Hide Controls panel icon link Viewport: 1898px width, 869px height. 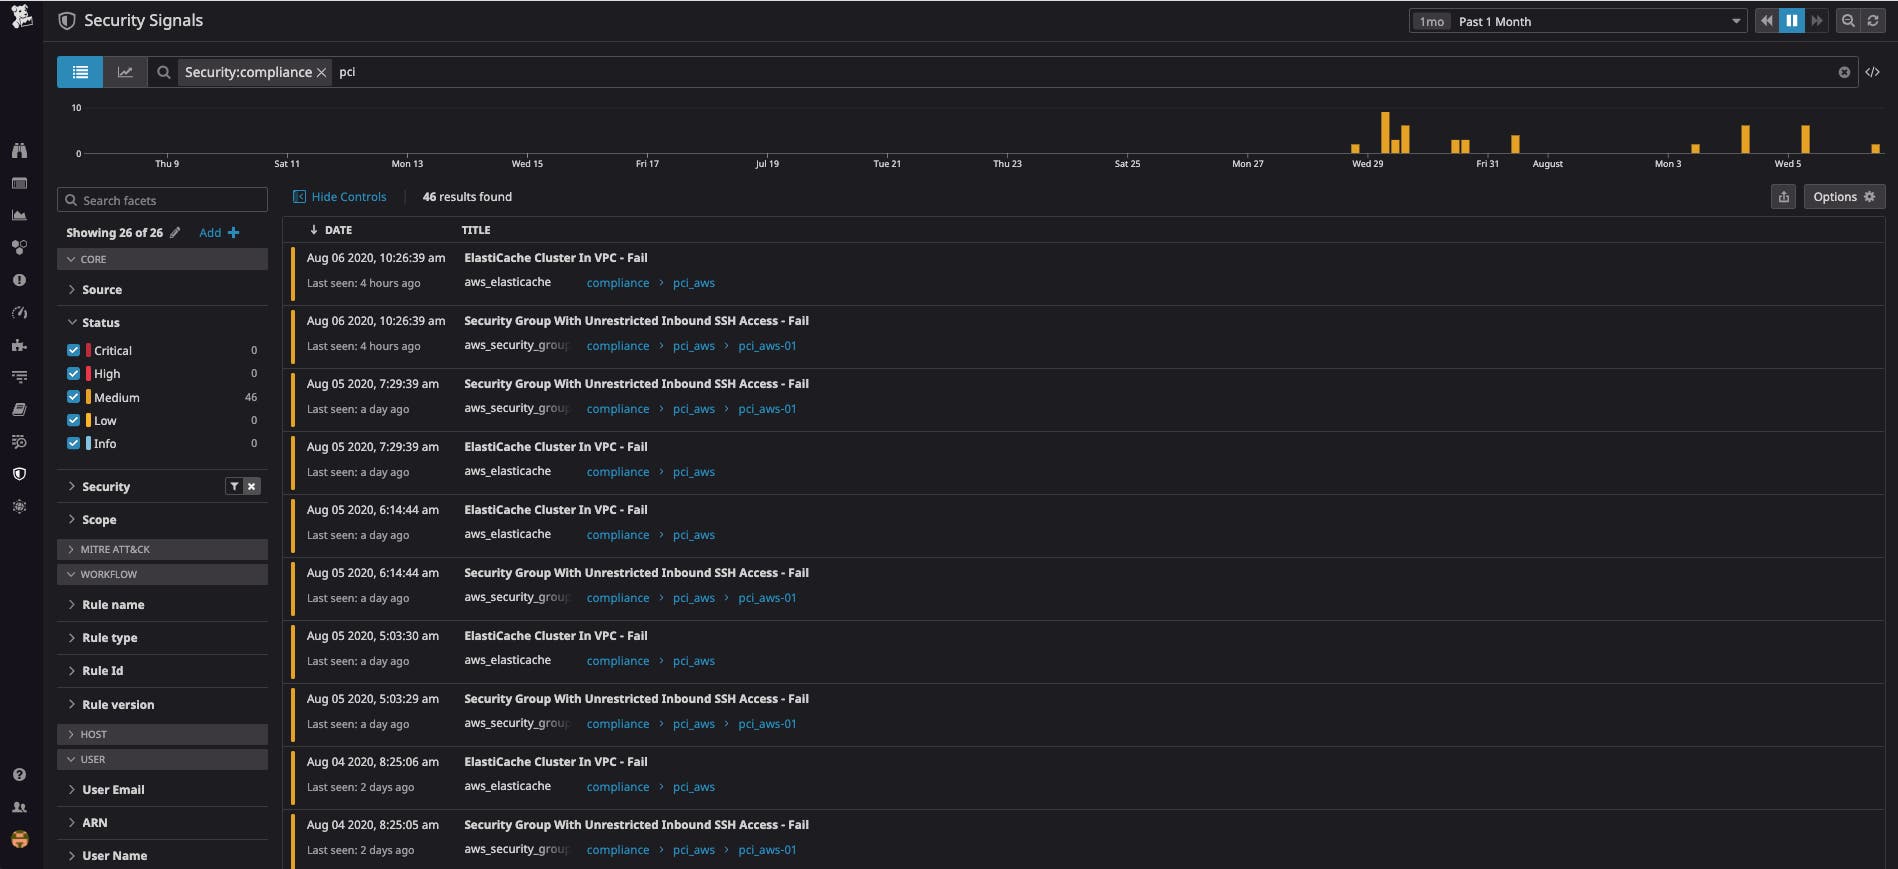click(340, 197)
